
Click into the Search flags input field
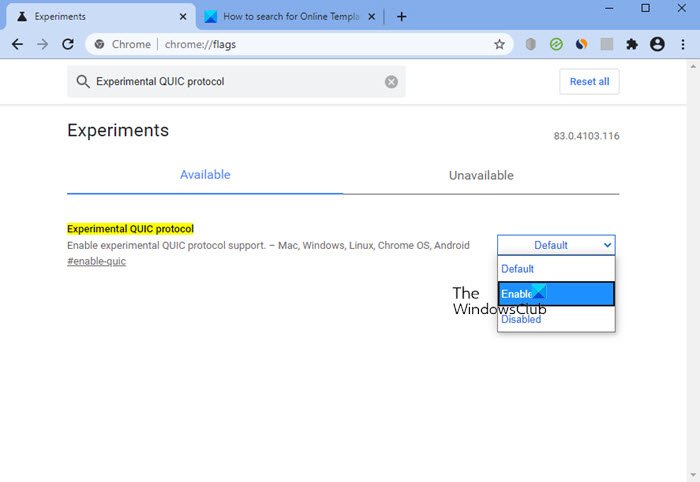click(x=237, y=82)
